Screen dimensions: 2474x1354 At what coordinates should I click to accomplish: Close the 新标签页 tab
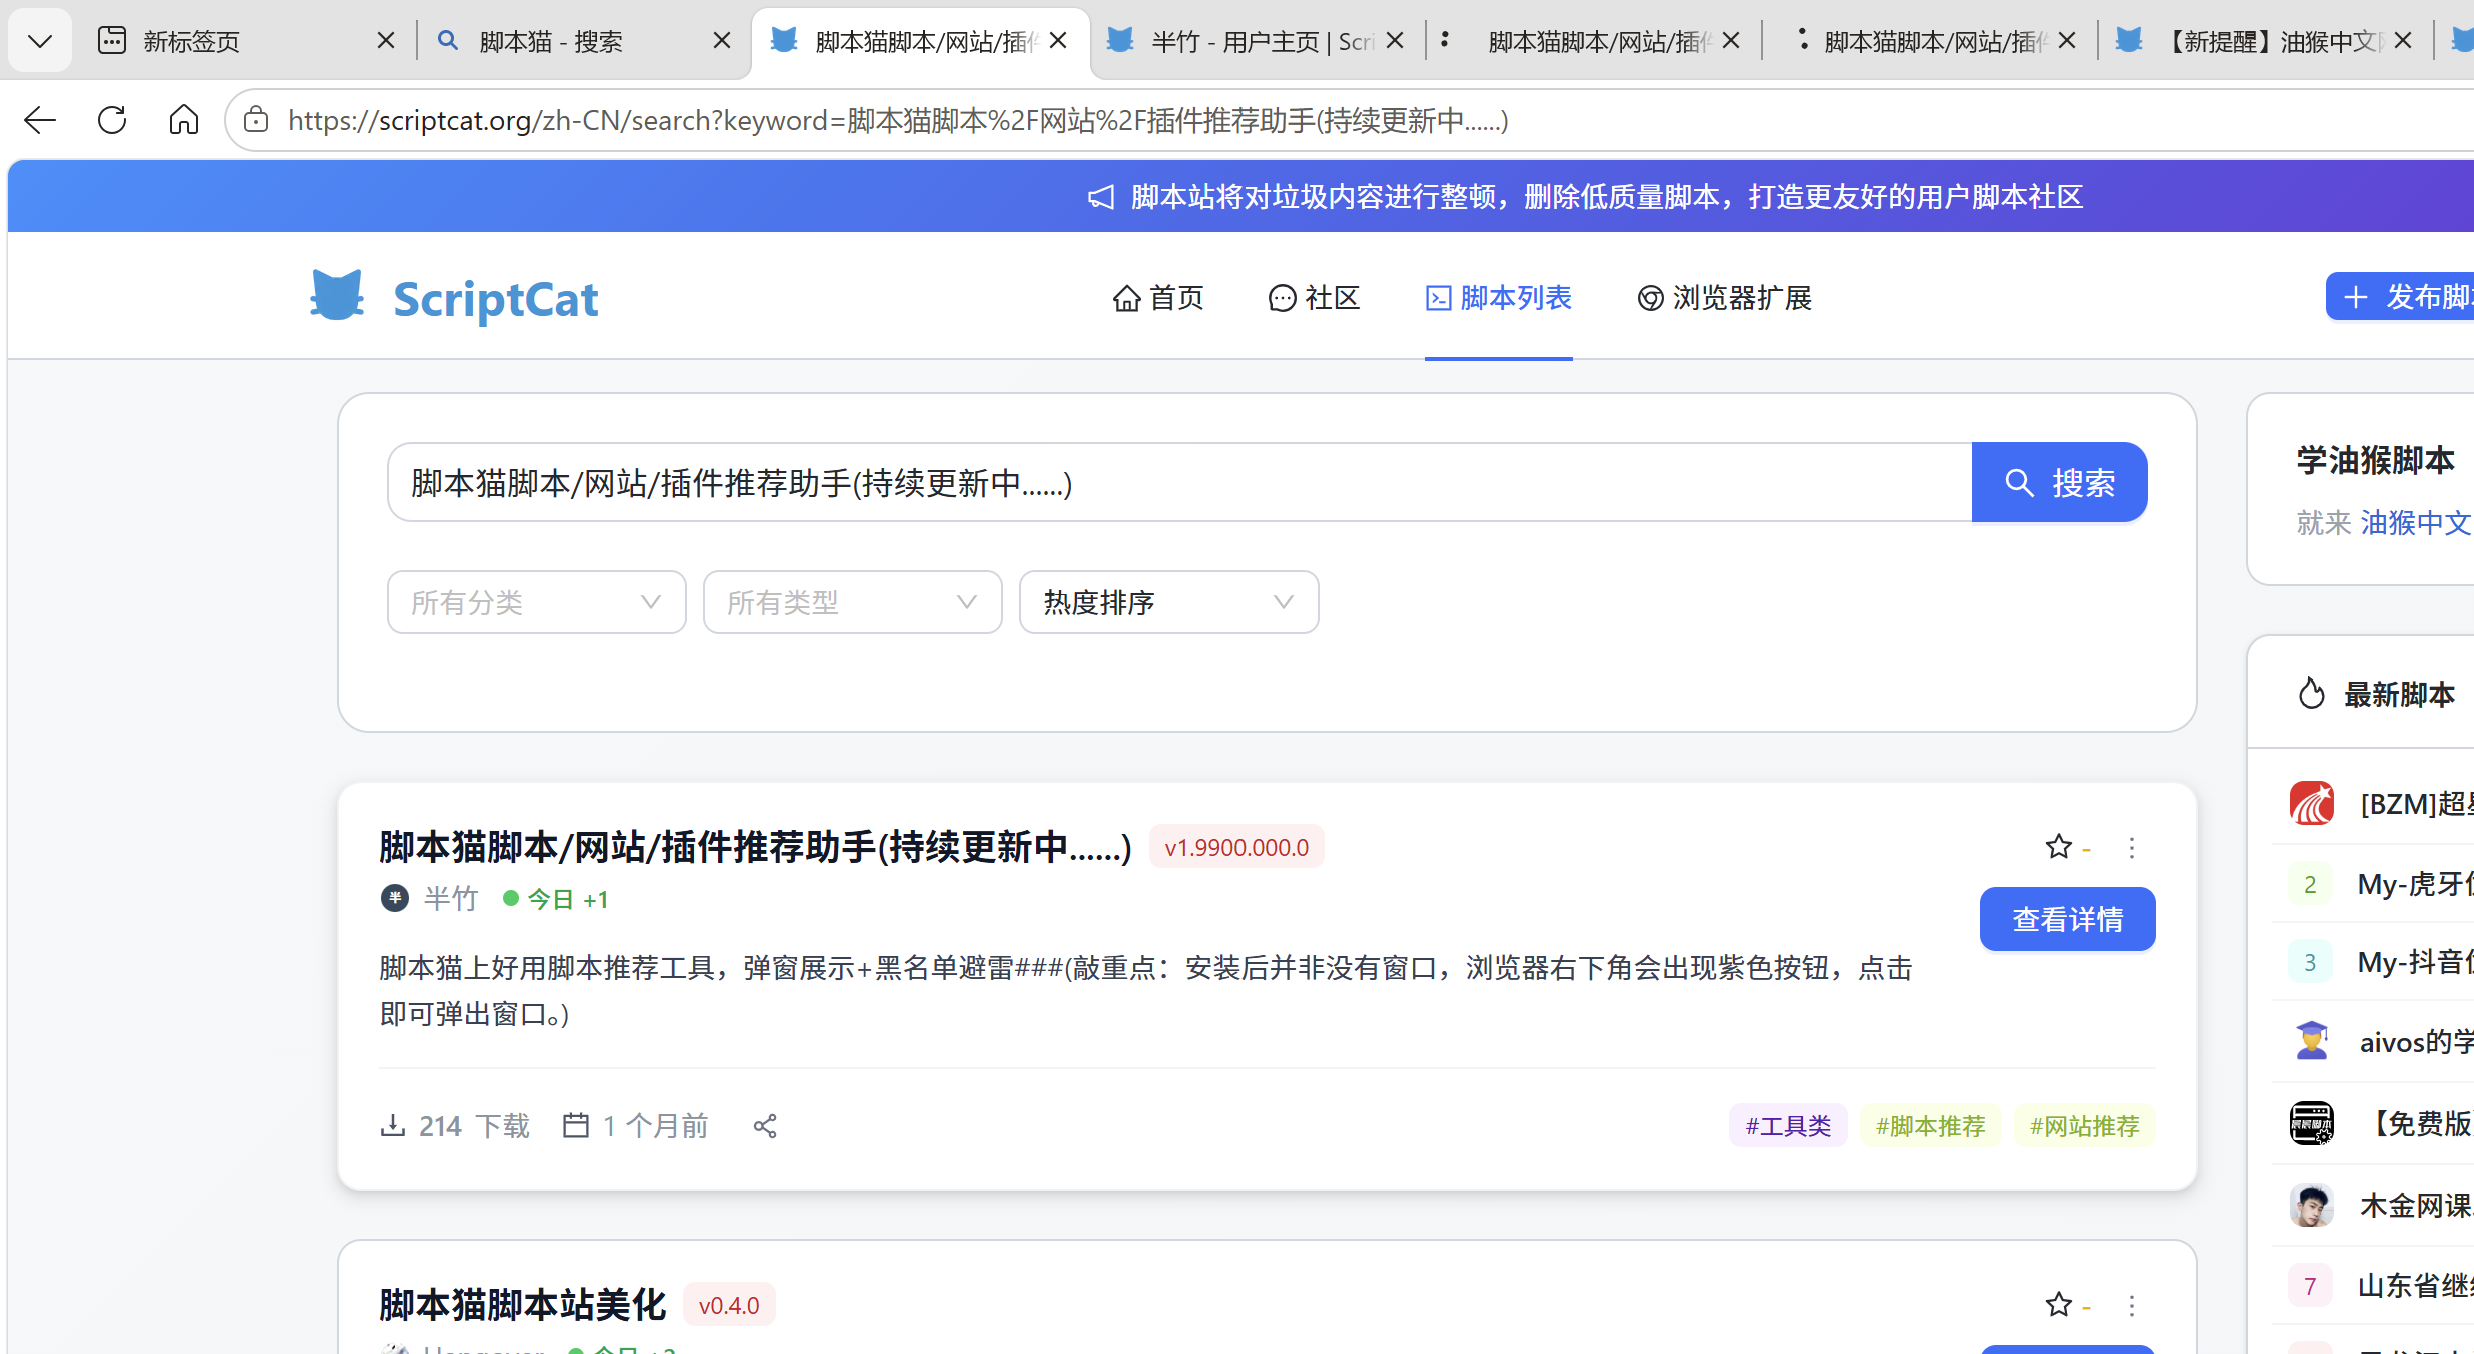click(386, 41)
